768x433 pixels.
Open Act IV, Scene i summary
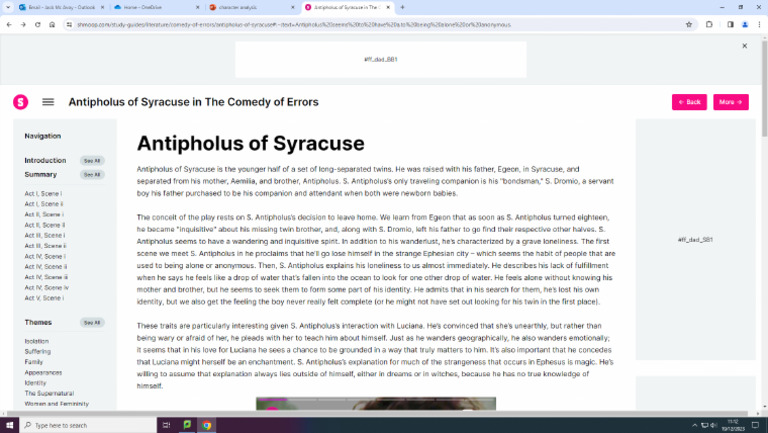(45, 256)
